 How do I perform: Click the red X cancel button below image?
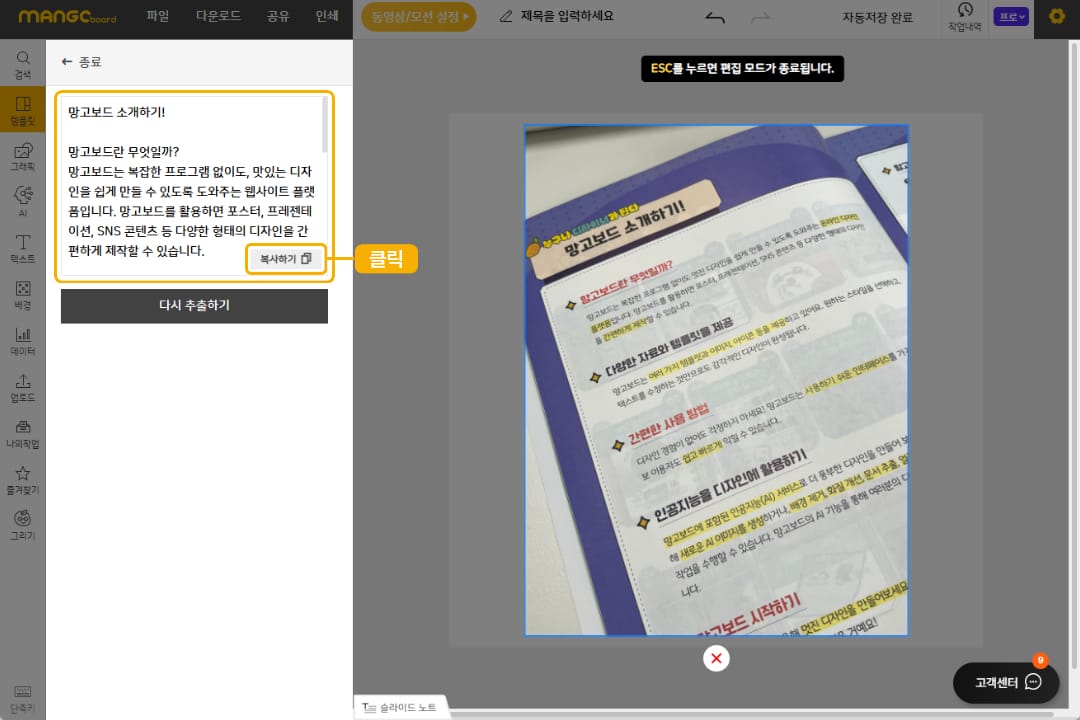716,658
